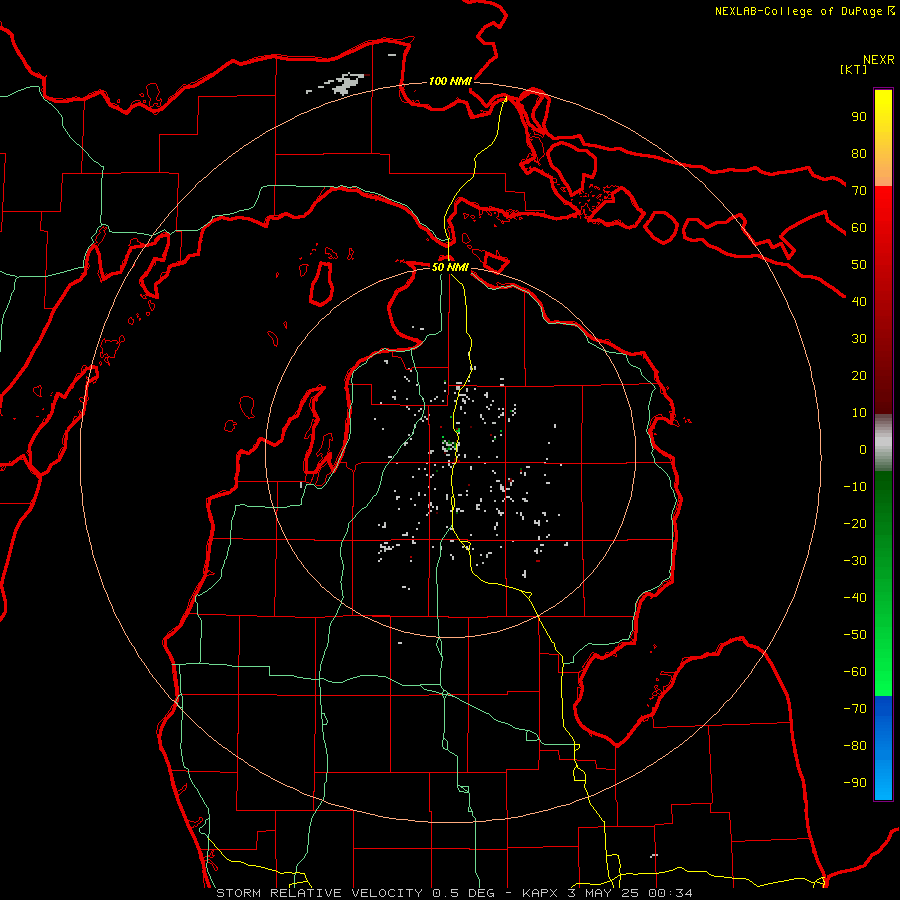Click the -30 value on velocity scale
This screenshot has width=900, height=900.
[855, 561]
